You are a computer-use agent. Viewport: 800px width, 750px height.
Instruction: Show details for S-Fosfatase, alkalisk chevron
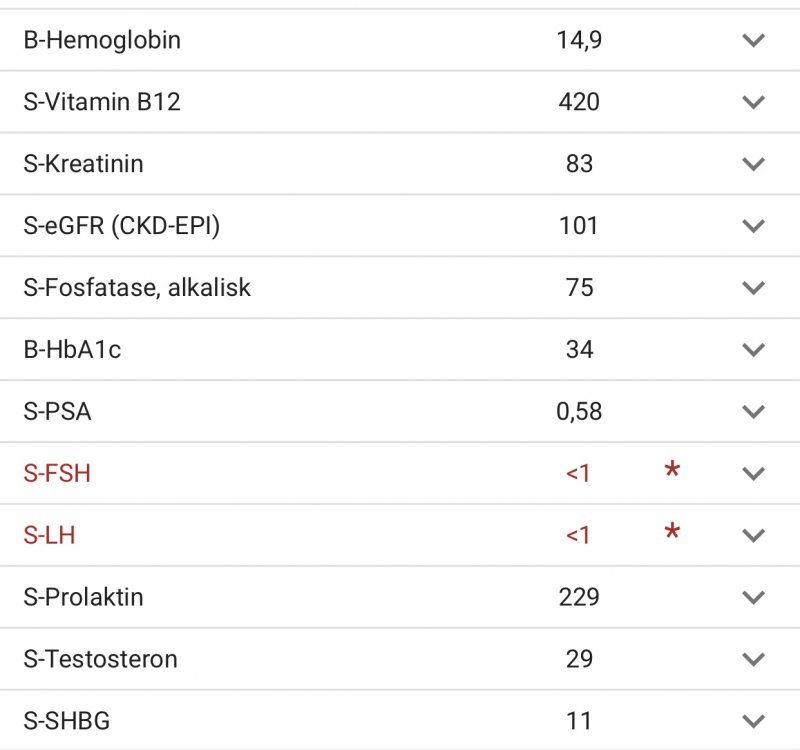click(x=753, y=288)
